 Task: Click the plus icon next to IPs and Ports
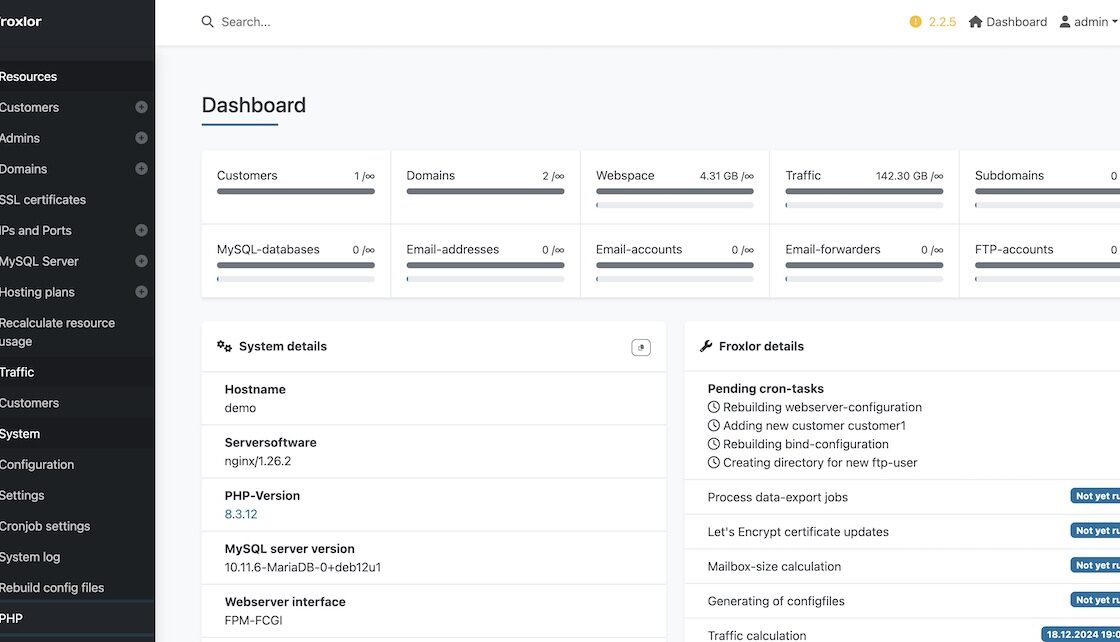click(141, 230)
